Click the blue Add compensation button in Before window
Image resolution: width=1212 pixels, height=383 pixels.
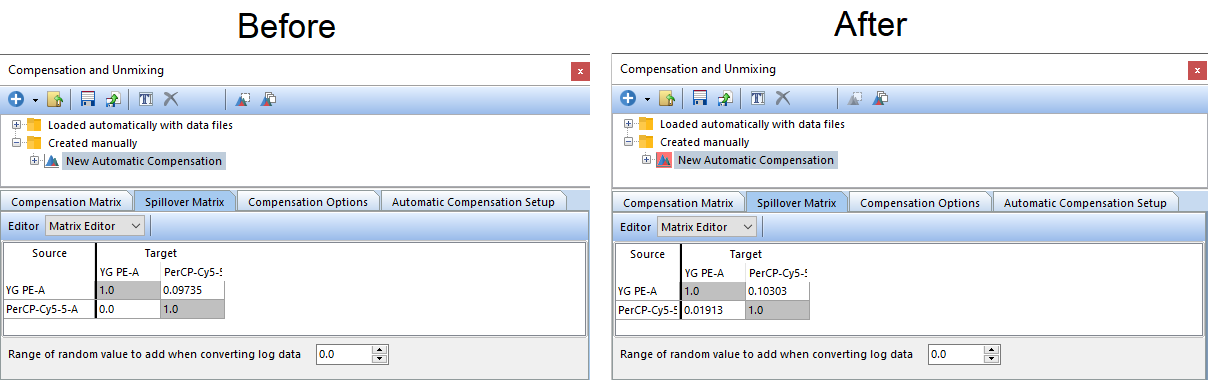point(15,99)
